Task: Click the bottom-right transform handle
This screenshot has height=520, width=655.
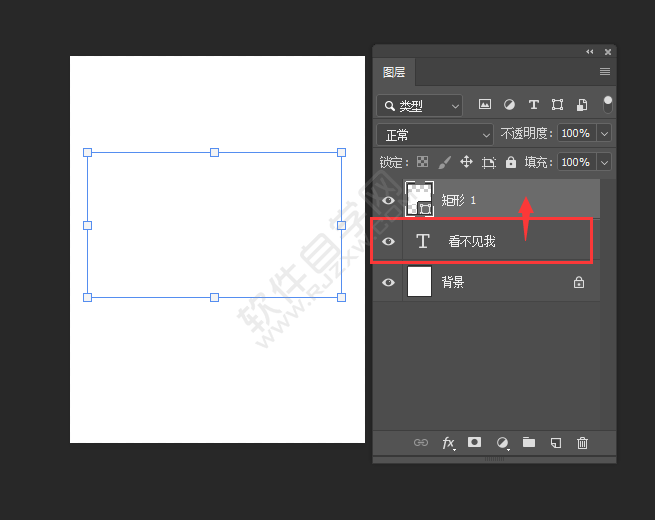Action: (x=341, y=297)
